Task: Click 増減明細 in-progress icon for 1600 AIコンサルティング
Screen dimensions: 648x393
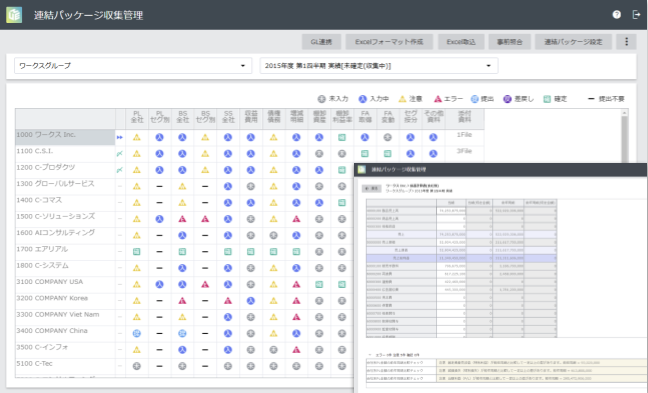Action: pyautogui.click(x=296, y=236)
